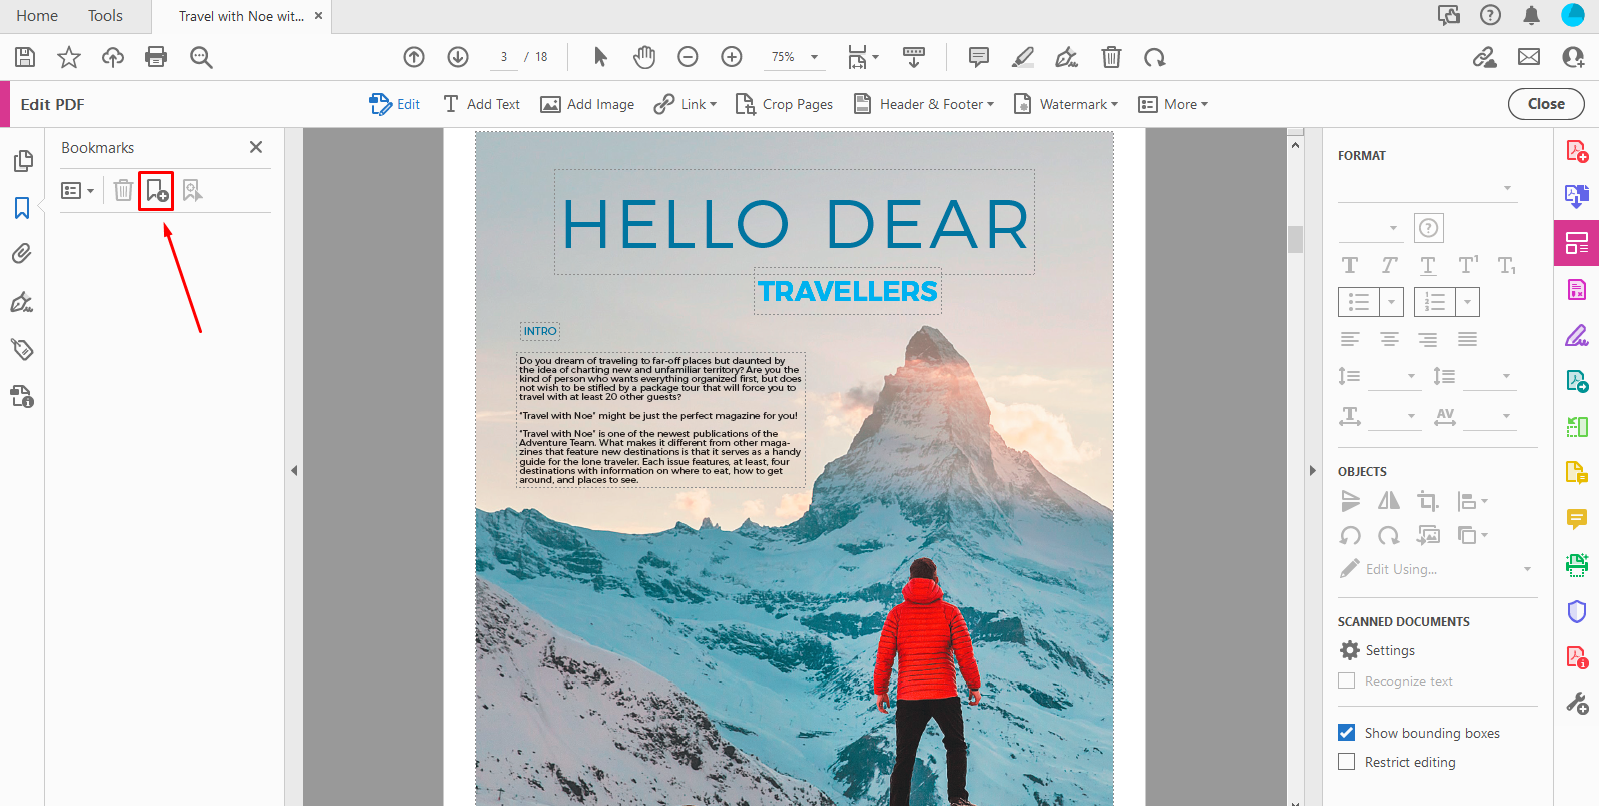Toggle bold text style
Screen dimensions: 1599x806
[x=1350, y=265]
